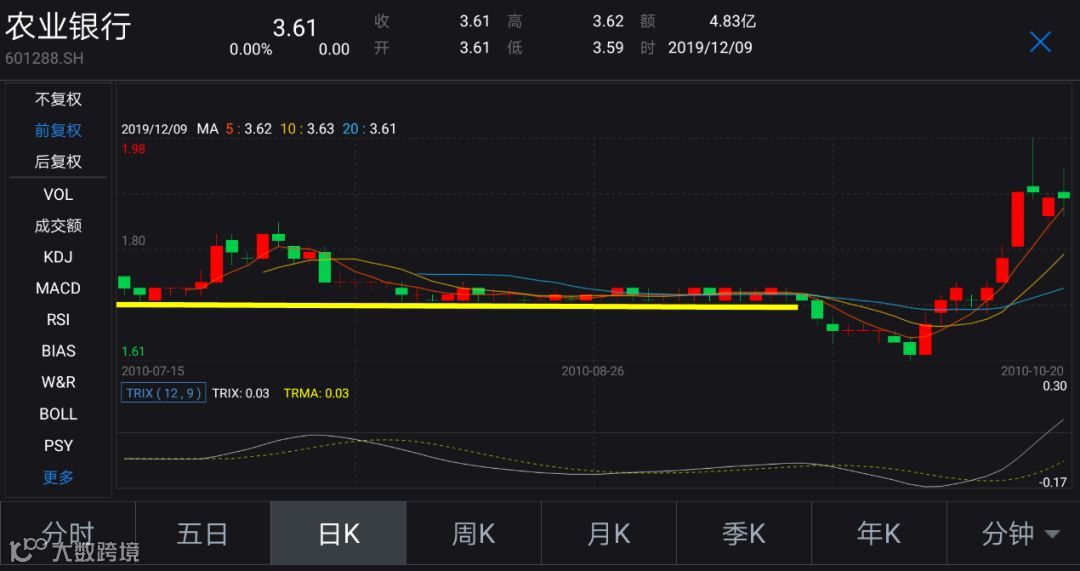Click stock code 601288.SH
Viewport: 1080px width, 571px height.
(44, 59)
